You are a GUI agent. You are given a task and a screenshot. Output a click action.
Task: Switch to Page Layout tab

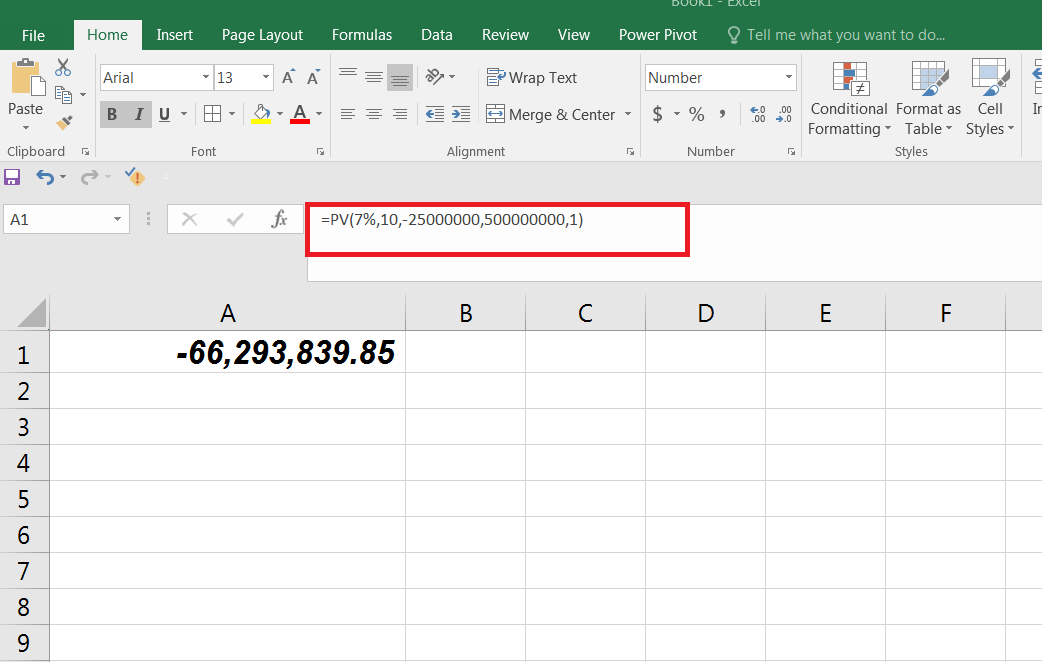[x=262, y=35]
